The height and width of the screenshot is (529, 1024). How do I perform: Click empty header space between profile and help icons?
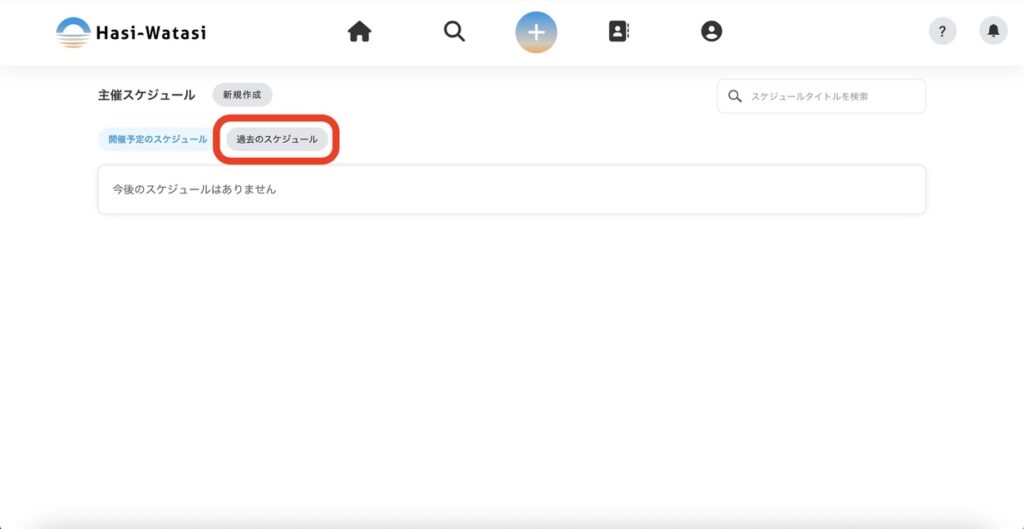825,31
